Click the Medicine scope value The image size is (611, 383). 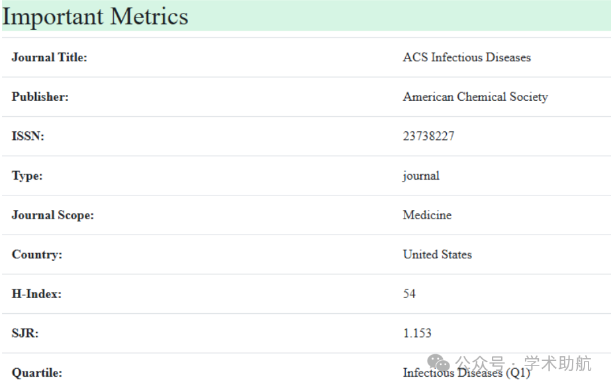[x=427, y=215]
